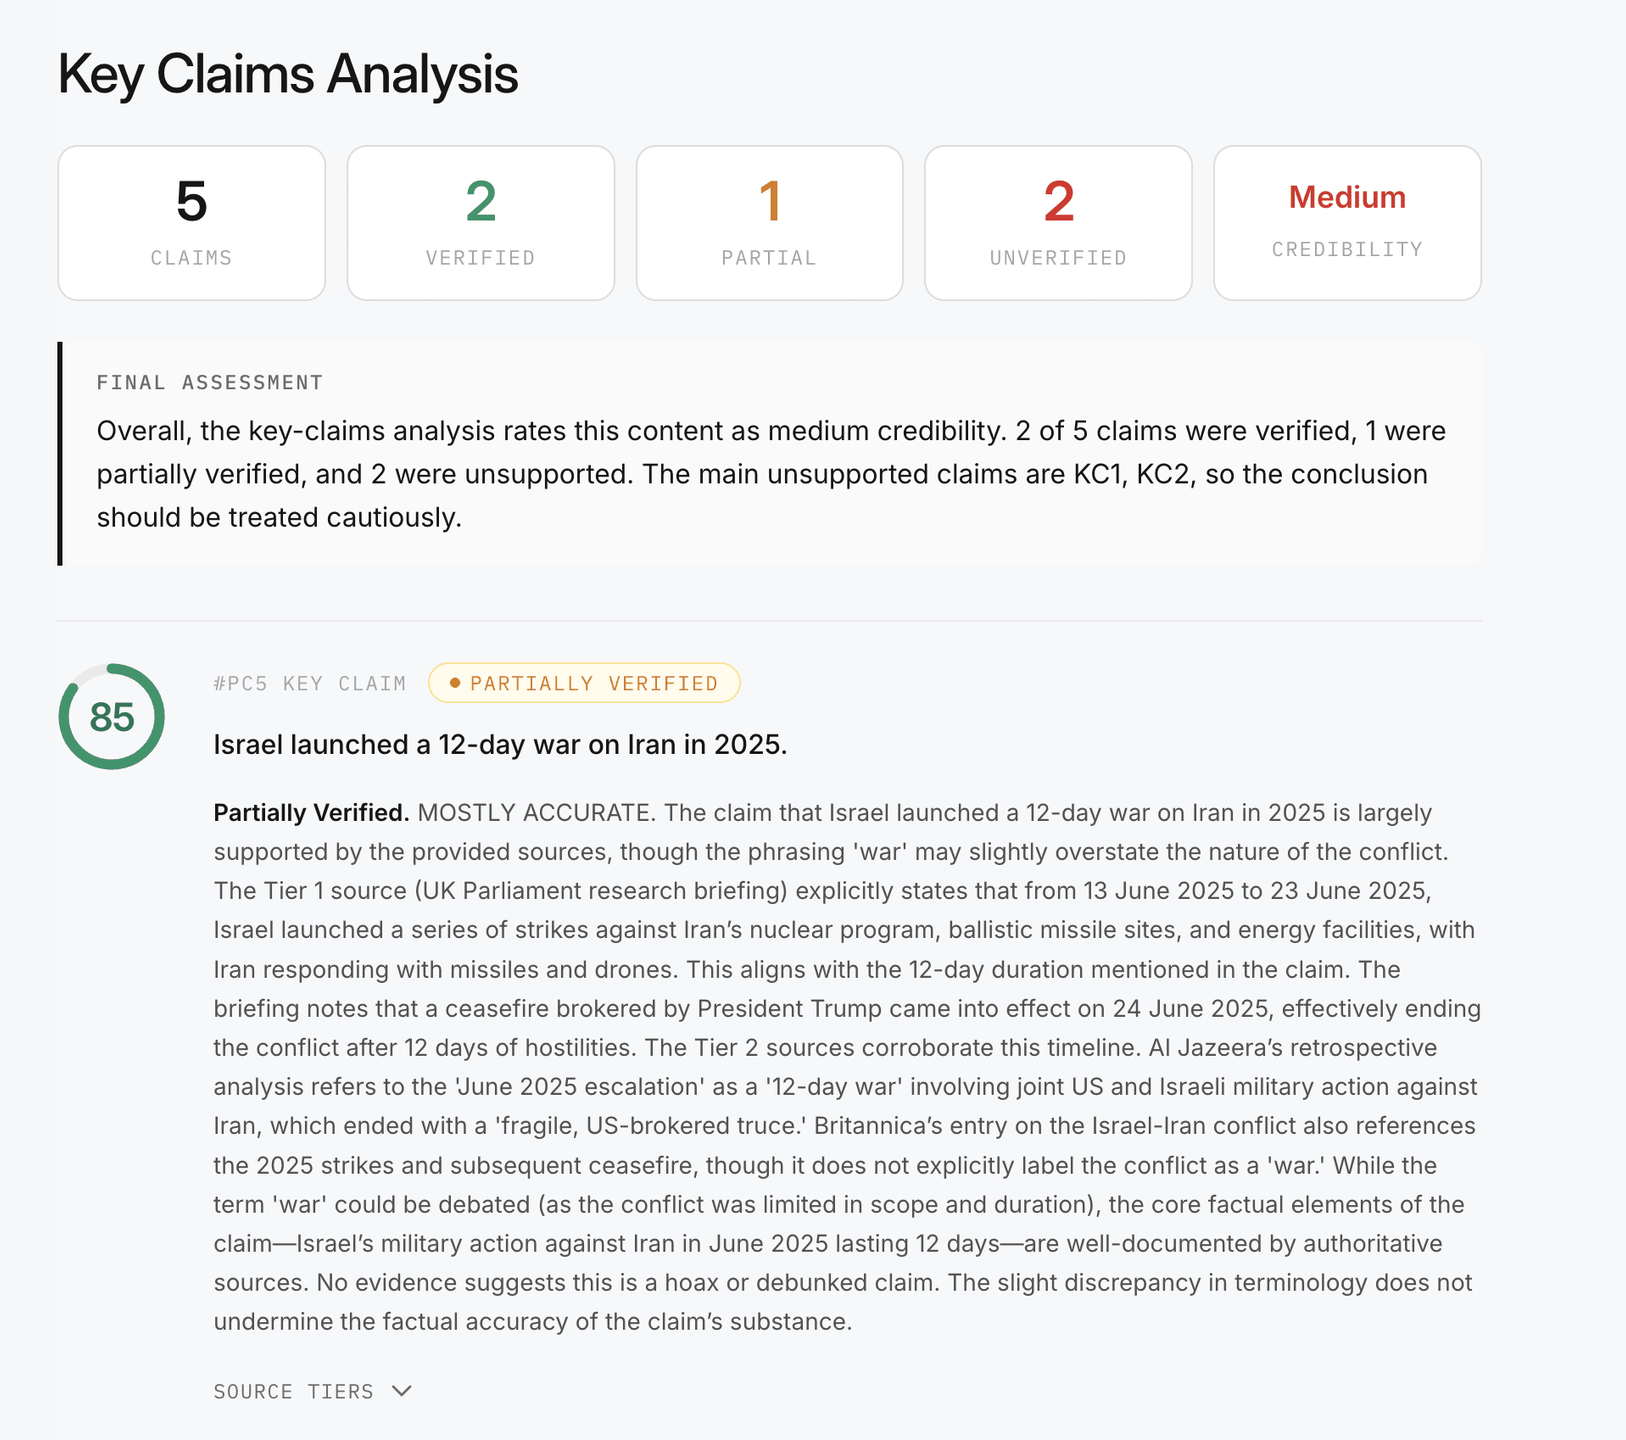This screenshot has height=1440, width=1626.
Task: Click the orange number 1 in Partial
Action: [x=769, y=201]
